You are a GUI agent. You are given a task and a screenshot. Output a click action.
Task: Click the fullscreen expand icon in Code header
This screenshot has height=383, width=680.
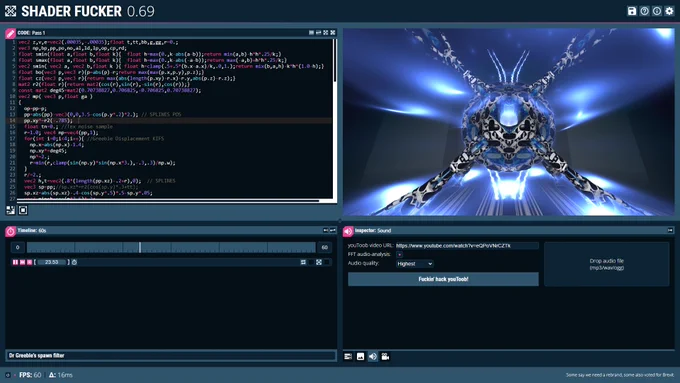(326, 33)
